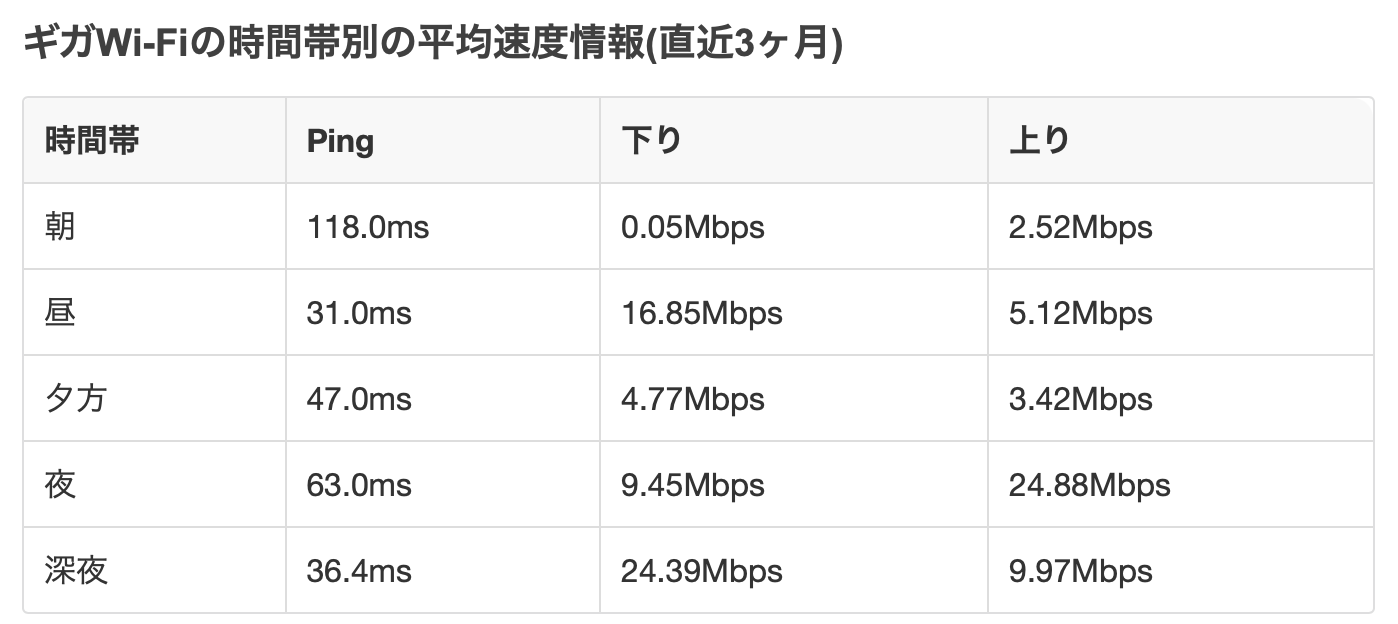Click the 深夜 row label

(76, 571)
